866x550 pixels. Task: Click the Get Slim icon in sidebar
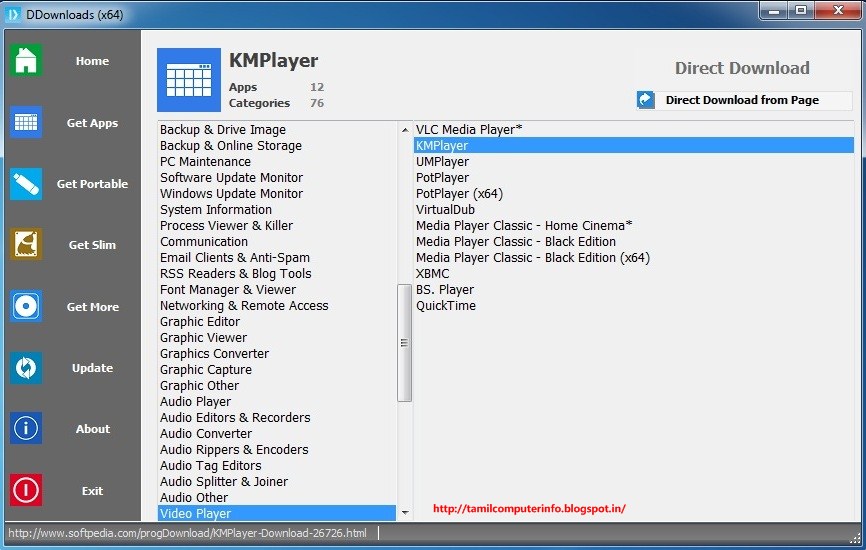pyautogui.click(x=25, y=245)
